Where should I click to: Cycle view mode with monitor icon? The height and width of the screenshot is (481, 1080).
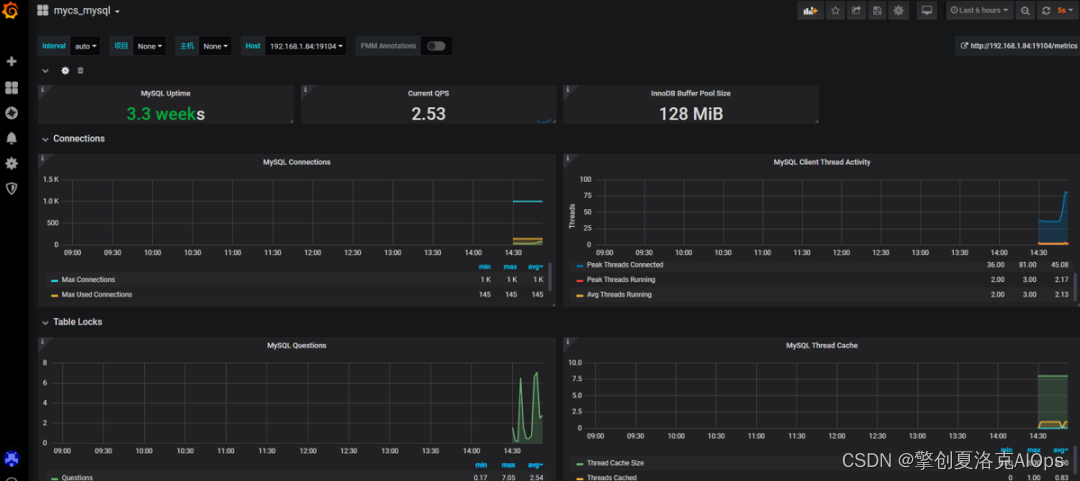click(x=927, y=10)
